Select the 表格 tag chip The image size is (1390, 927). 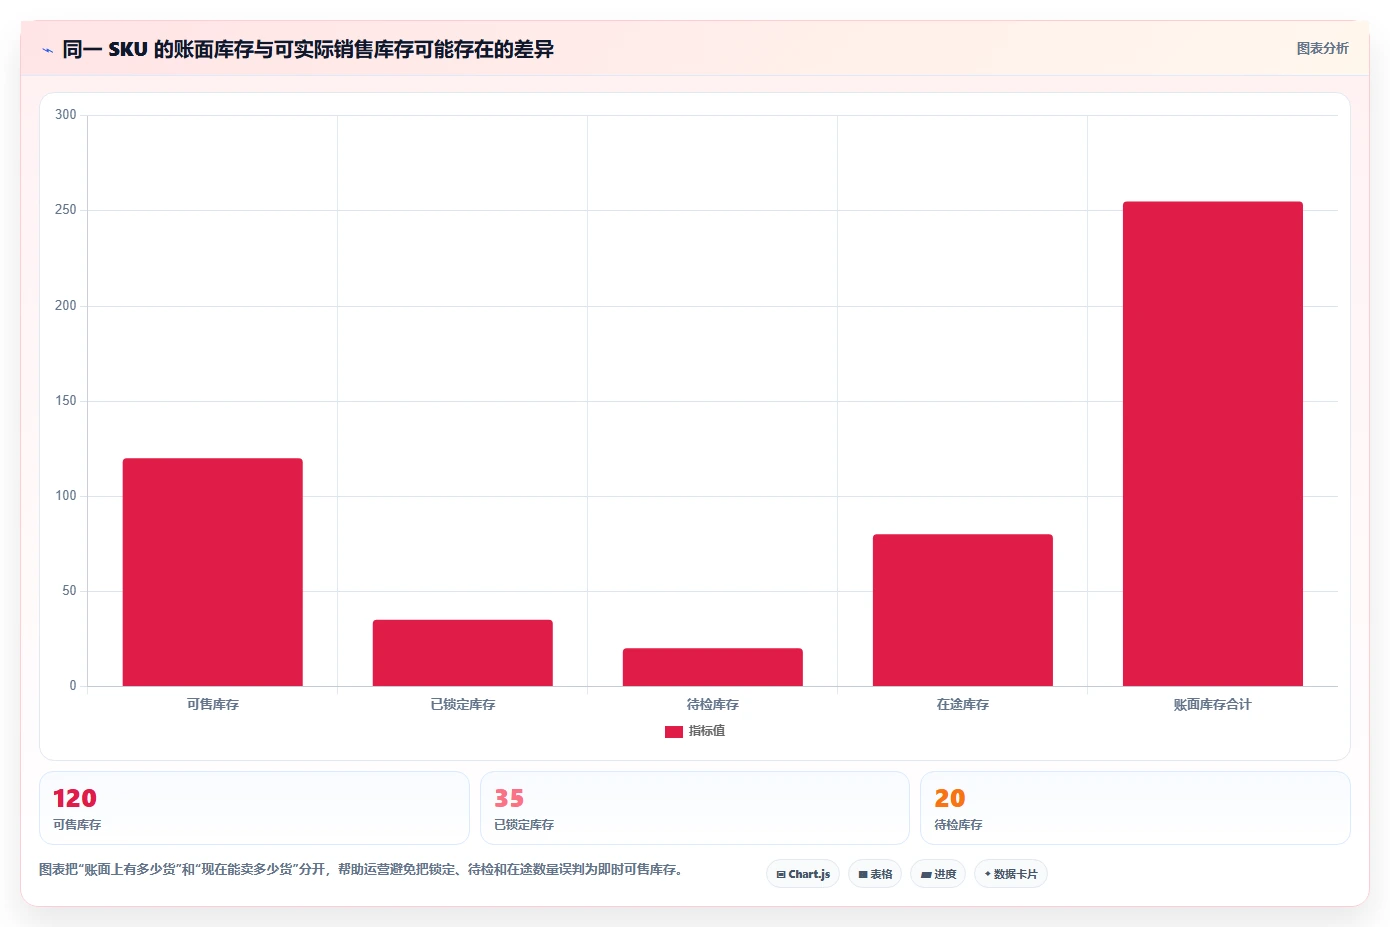[x=875, y=874]
